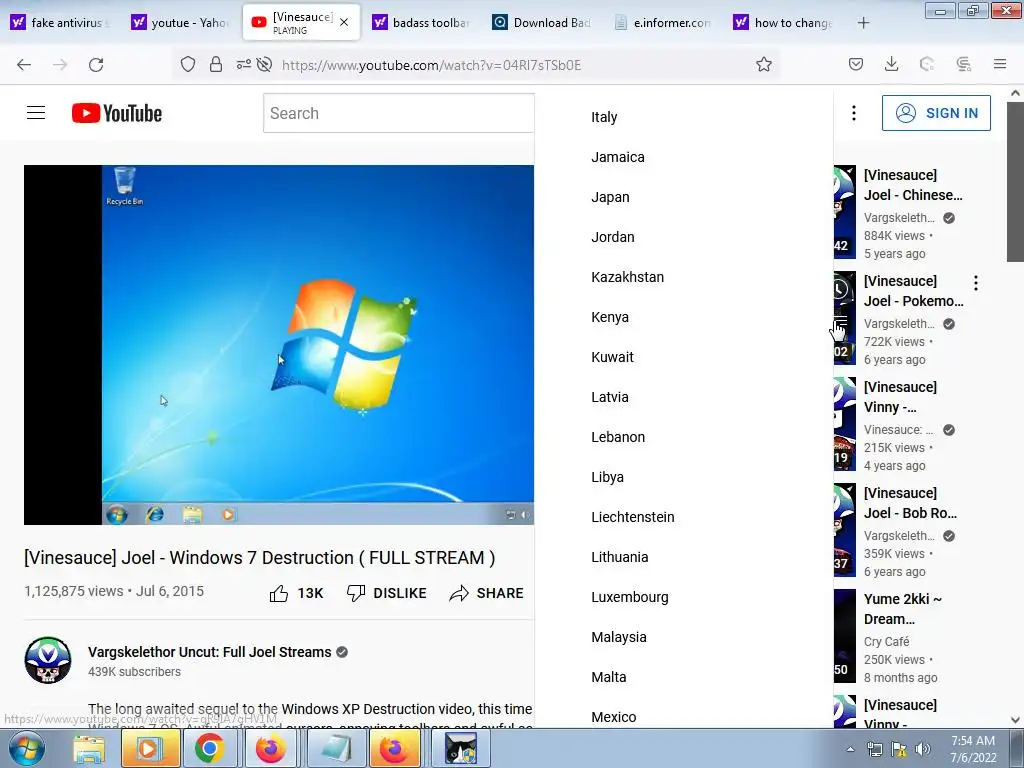This screenshot has width=1024, height=768.
Task: Switch to youtue - Yahoo tab
Action: pos(182,22)
